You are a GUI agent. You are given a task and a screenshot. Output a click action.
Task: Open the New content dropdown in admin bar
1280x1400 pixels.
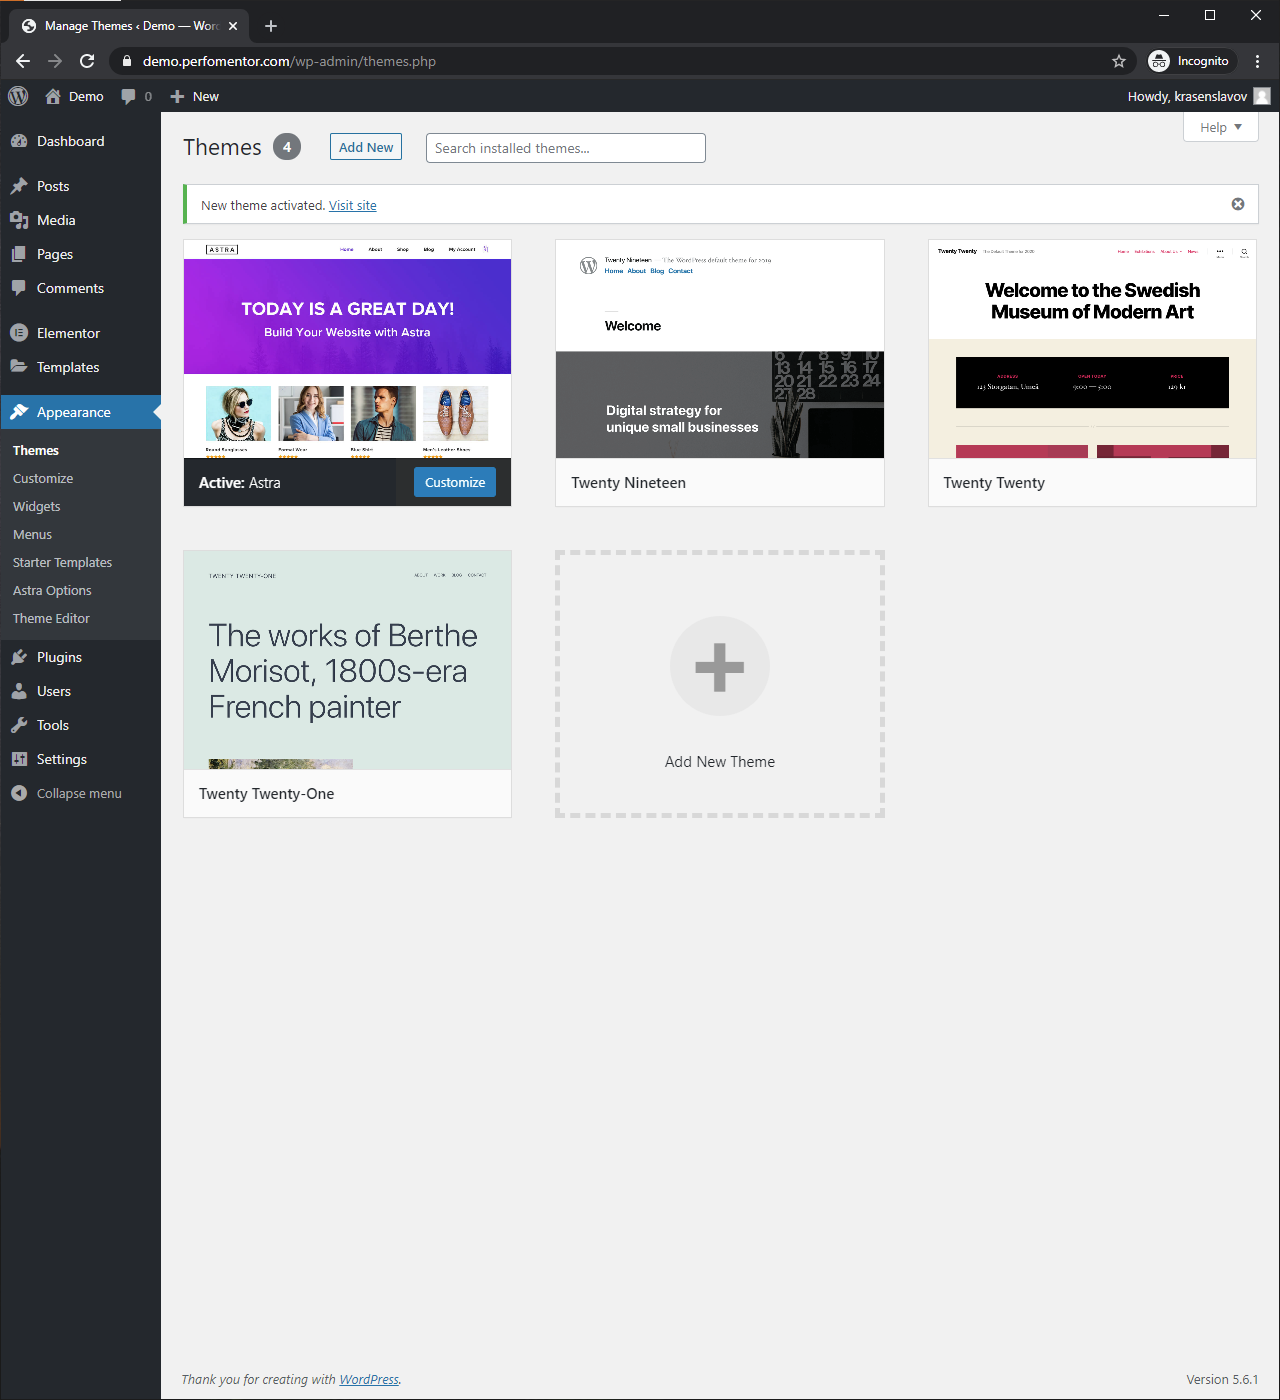click(195, 96)
